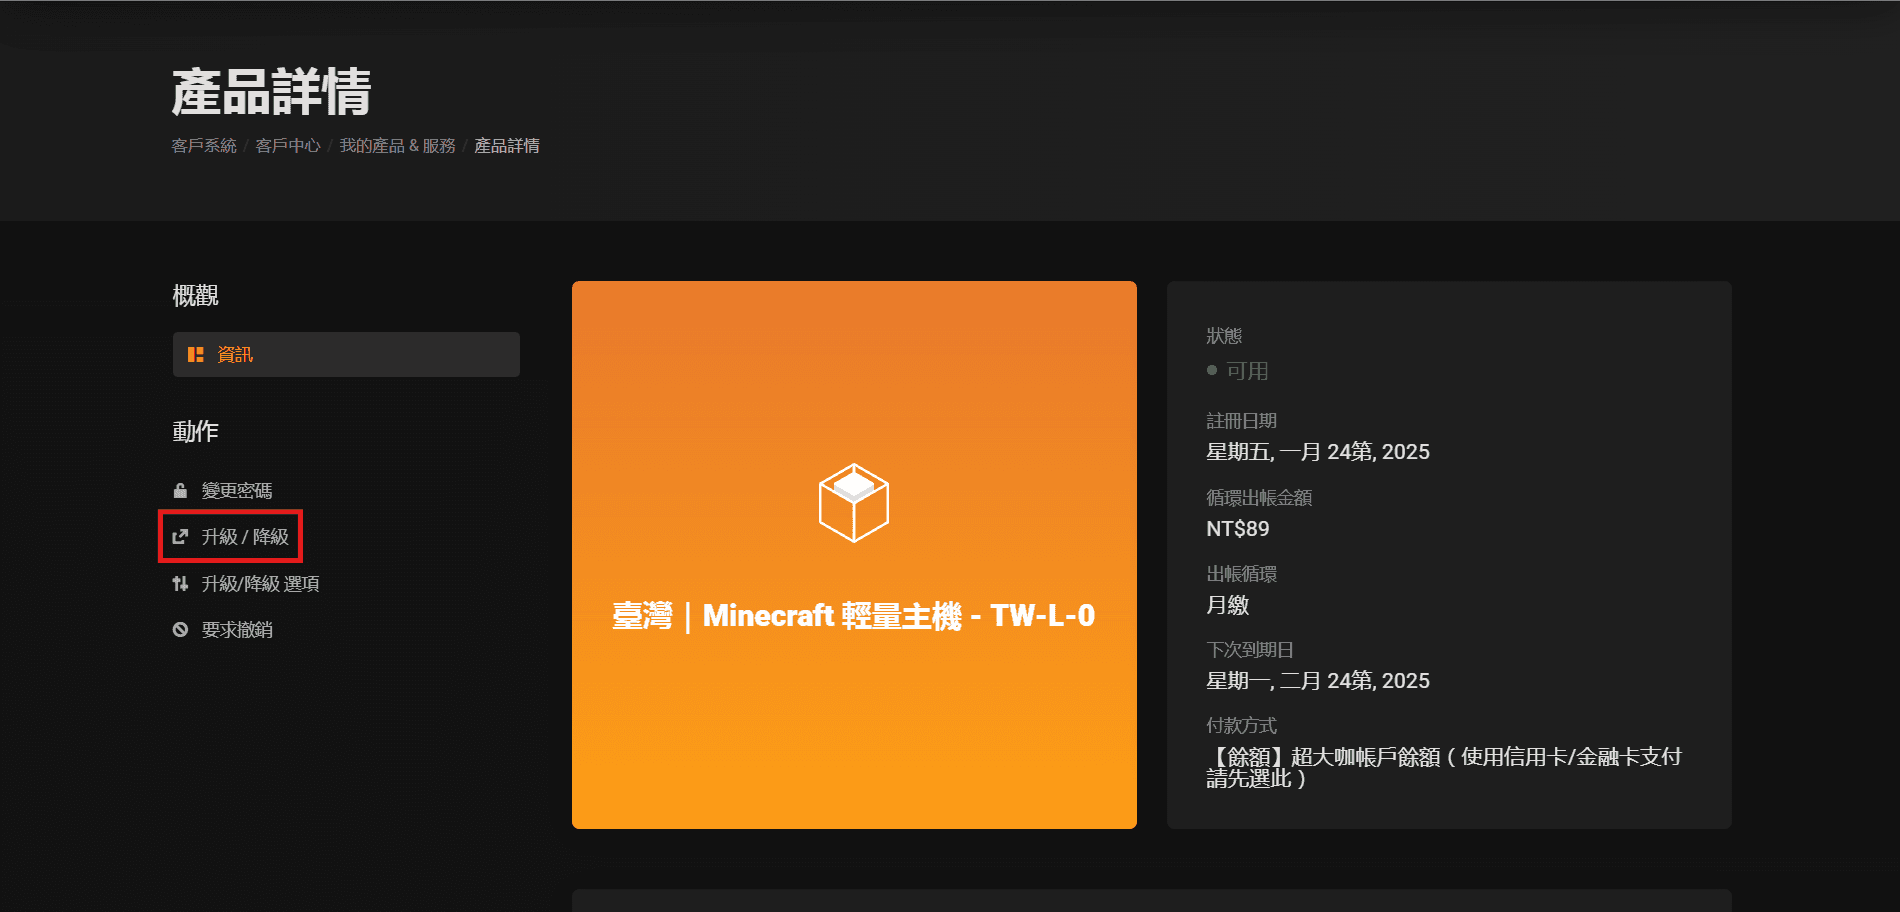Click the cube icon on the orange product card
The image size is (1900, 912).
point(854,503)
